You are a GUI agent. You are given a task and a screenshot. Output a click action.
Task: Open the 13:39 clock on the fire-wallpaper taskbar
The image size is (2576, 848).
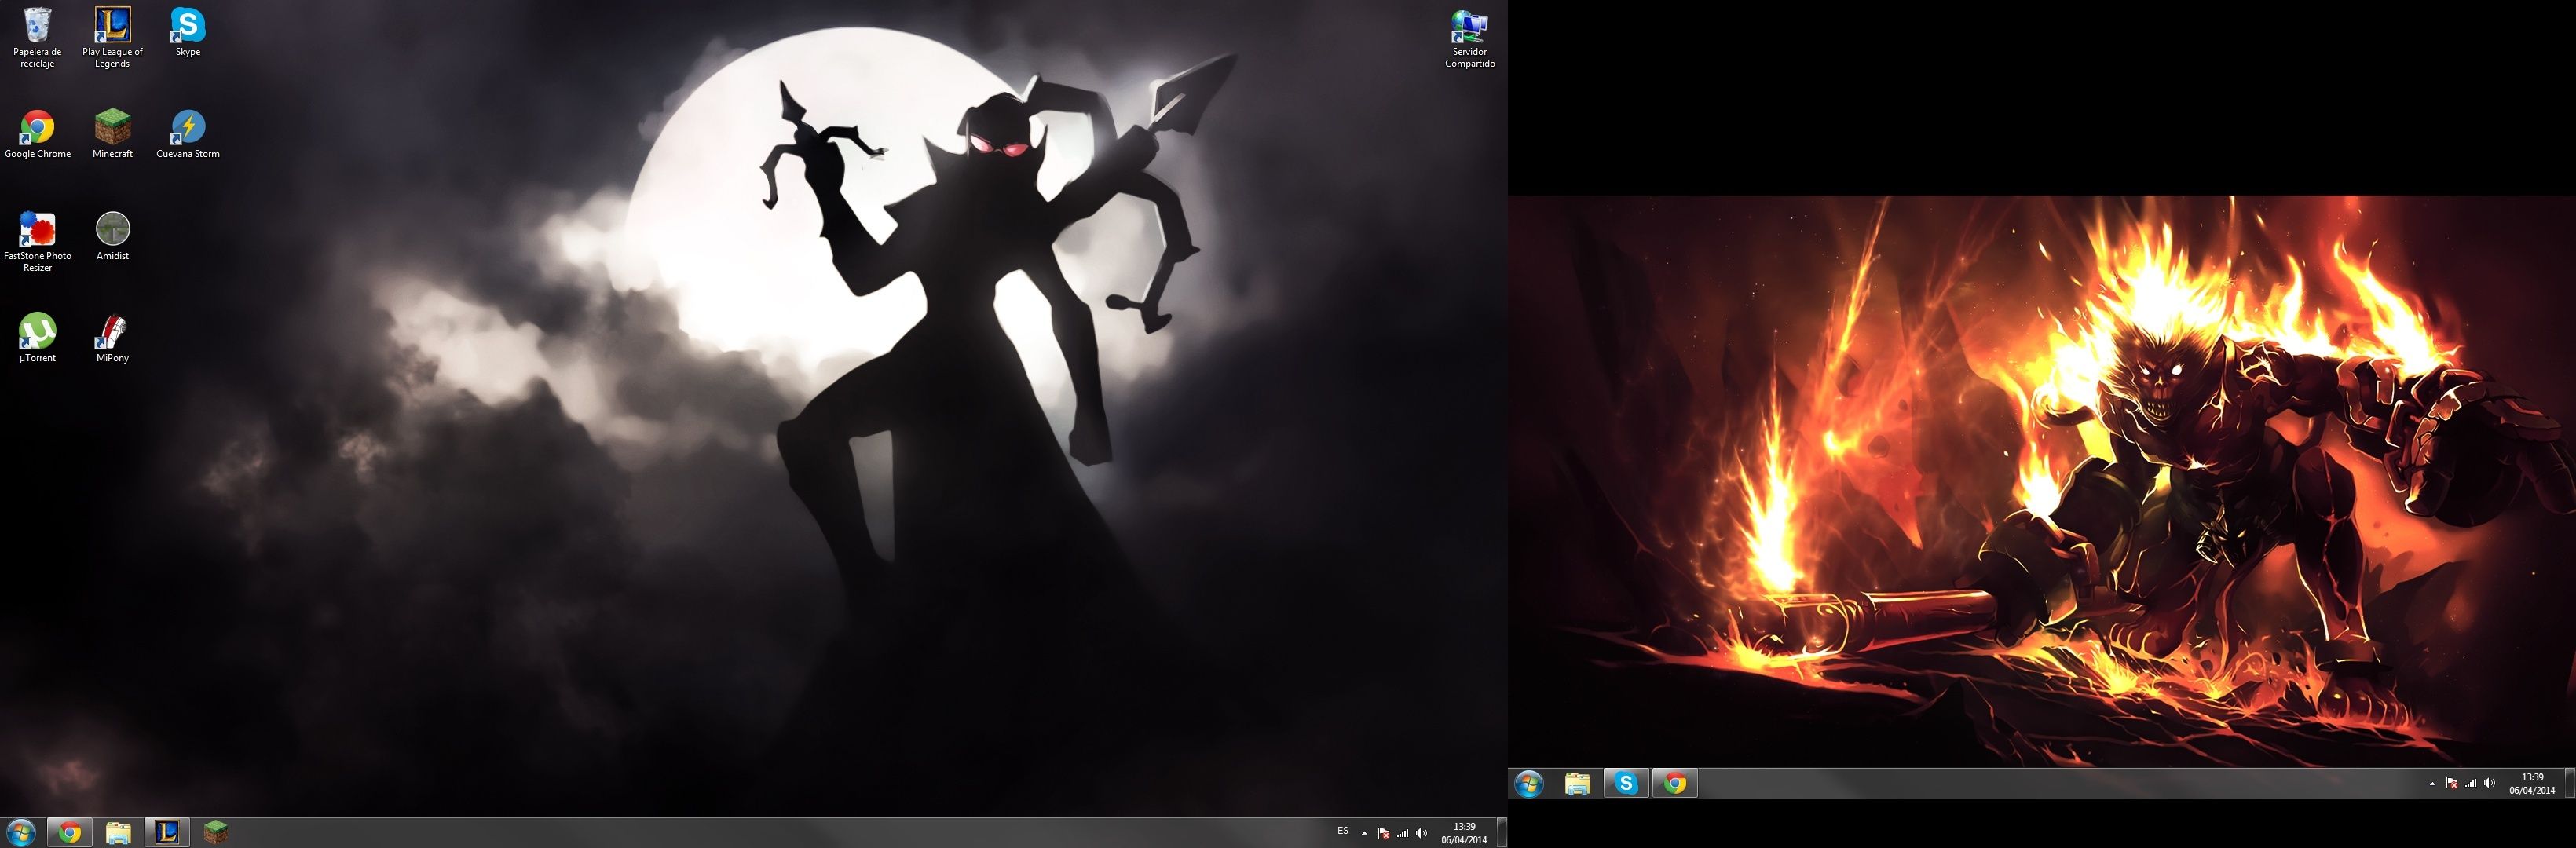coord(2532,784)
